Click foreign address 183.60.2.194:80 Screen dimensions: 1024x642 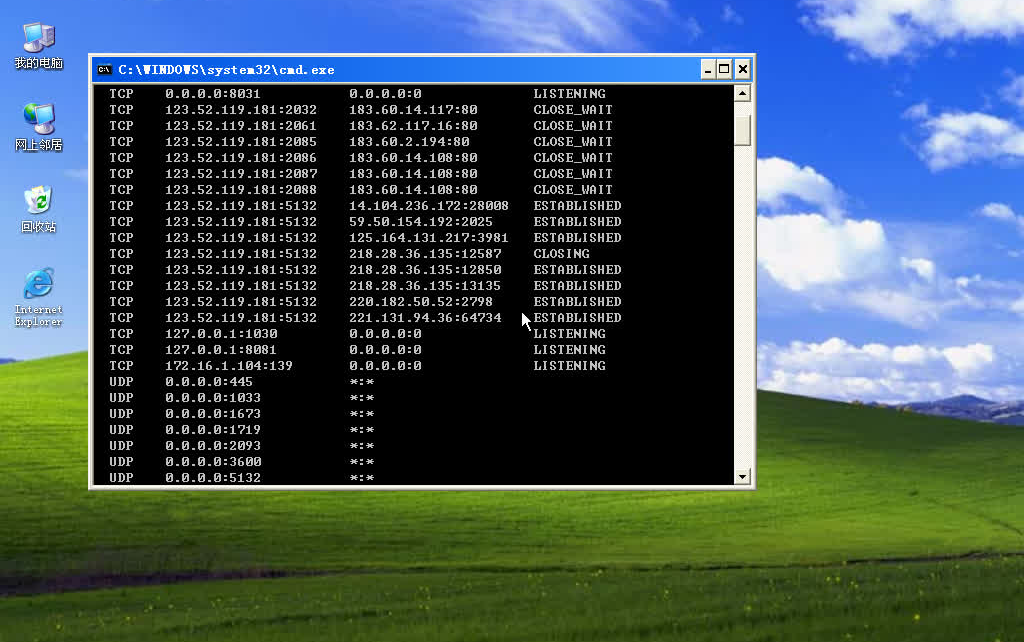click(409, 142)
